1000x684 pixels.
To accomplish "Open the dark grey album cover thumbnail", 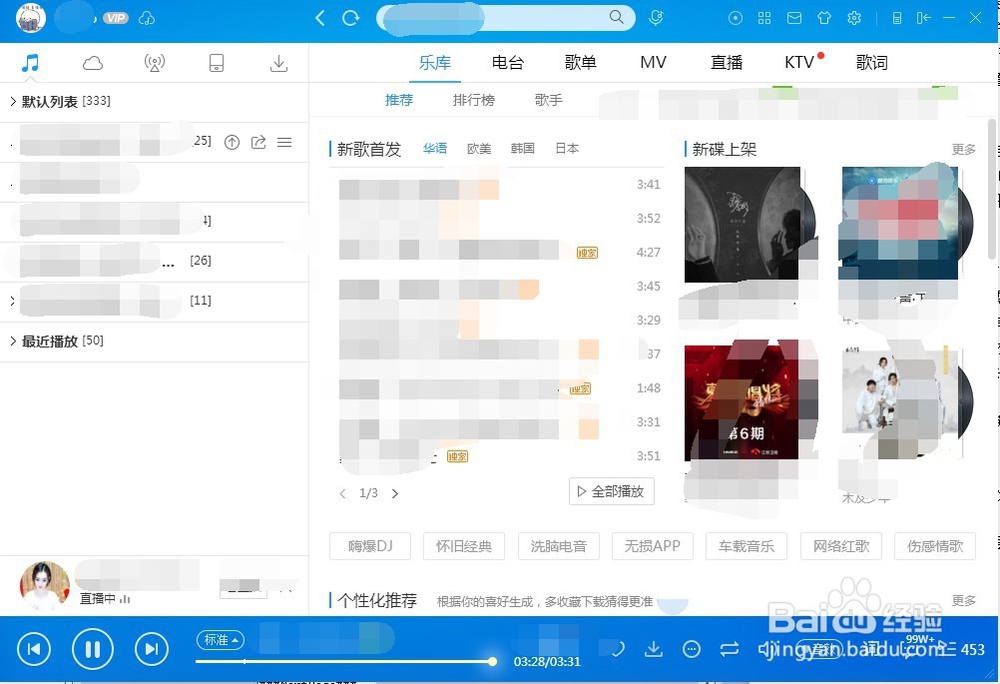I will [742, 224].
